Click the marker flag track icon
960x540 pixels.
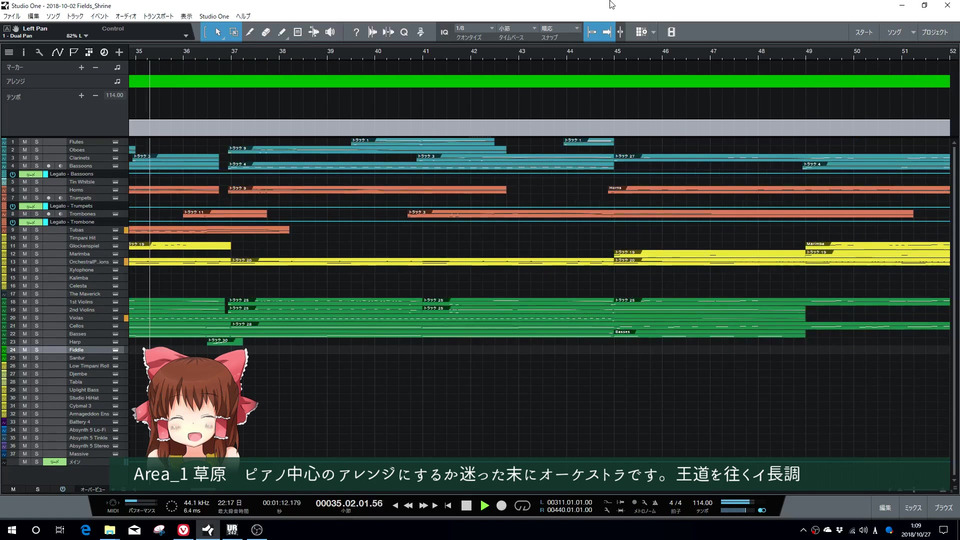point(73,53)
